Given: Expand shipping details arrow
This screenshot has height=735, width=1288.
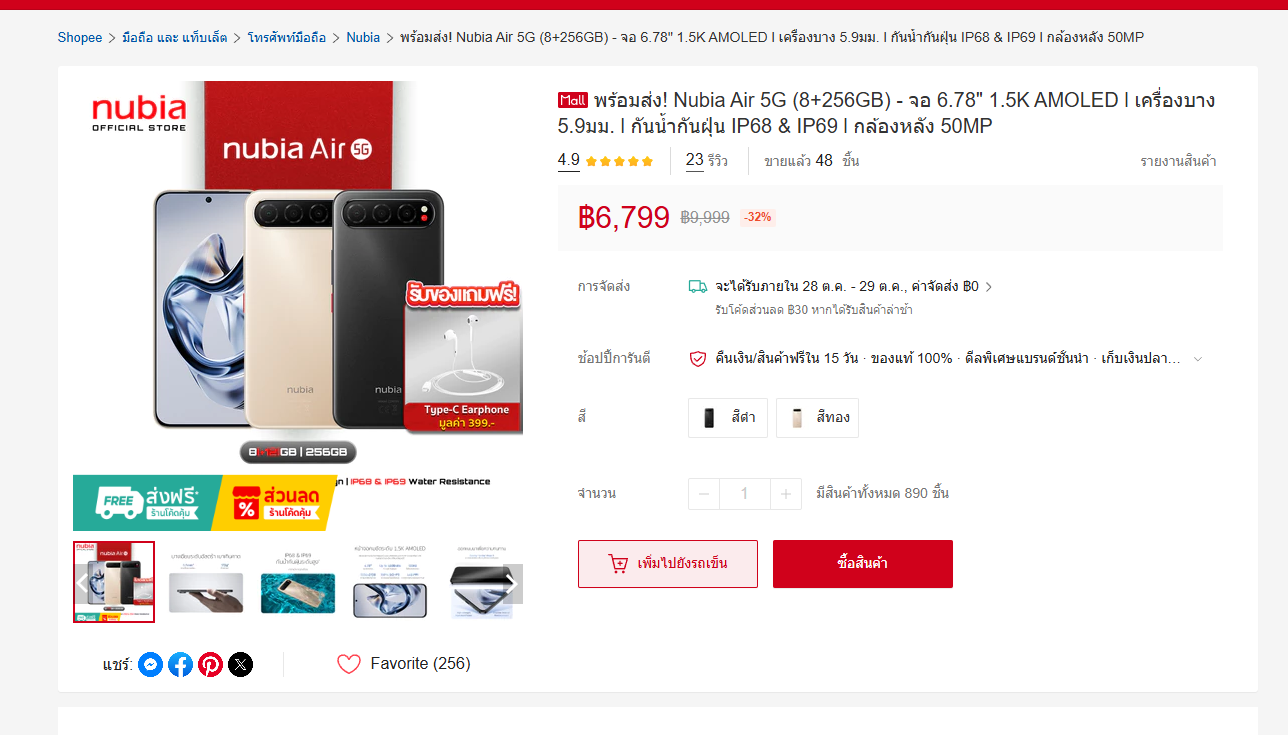Looking at the screenshot, I should tap(989, 287).
